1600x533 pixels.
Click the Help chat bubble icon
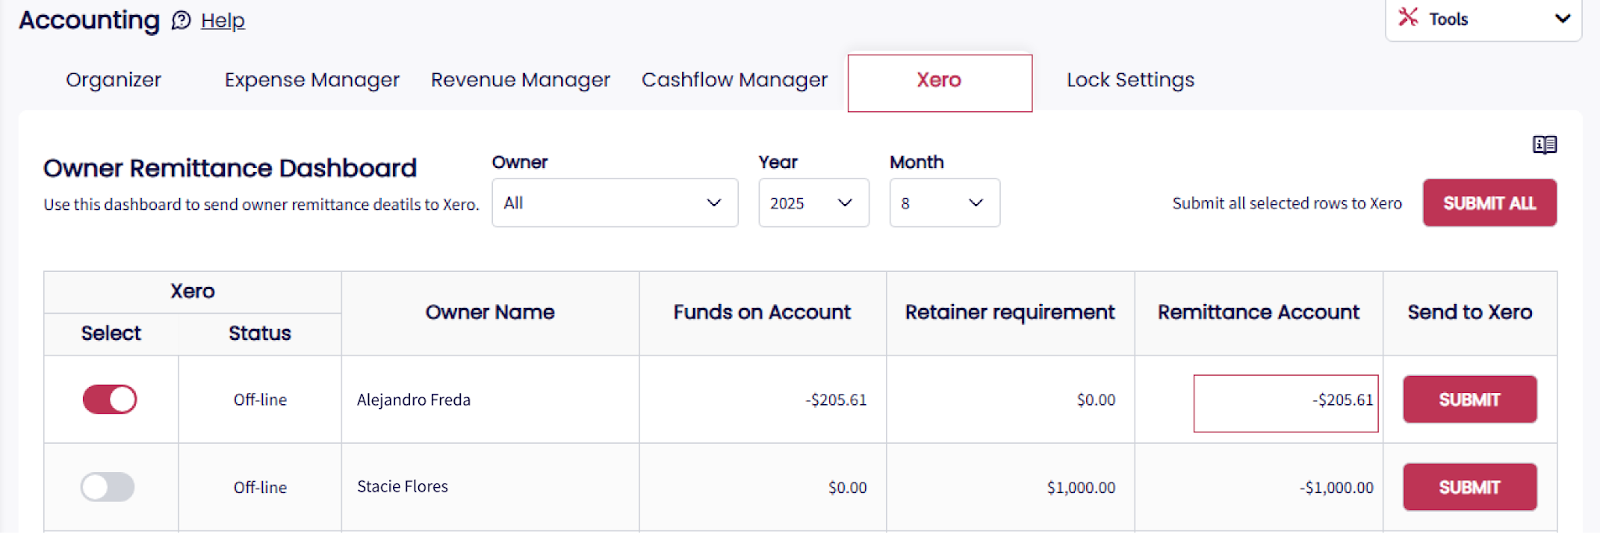click(181, 21)
